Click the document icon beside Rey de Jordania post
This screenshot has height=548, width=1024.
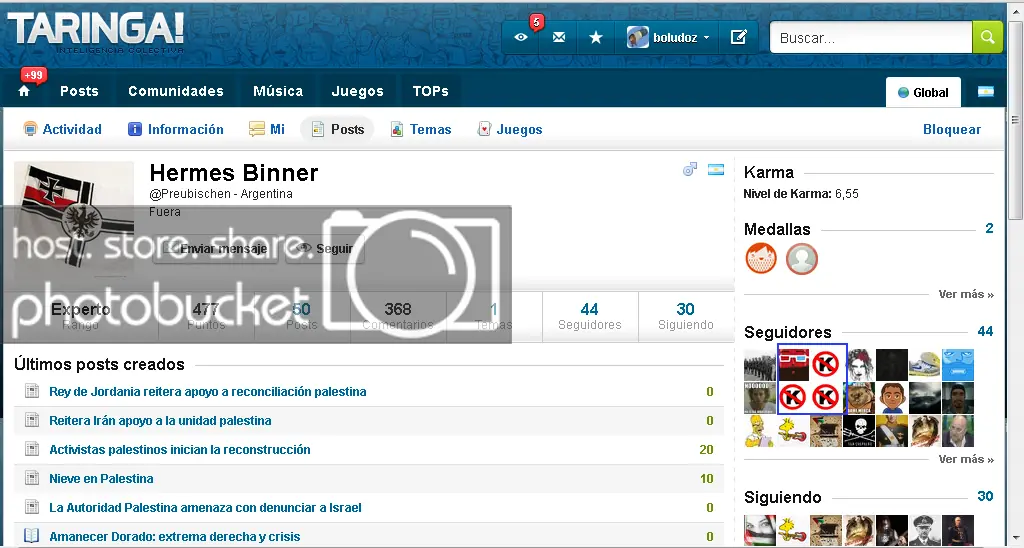click(x=32, y=391)
